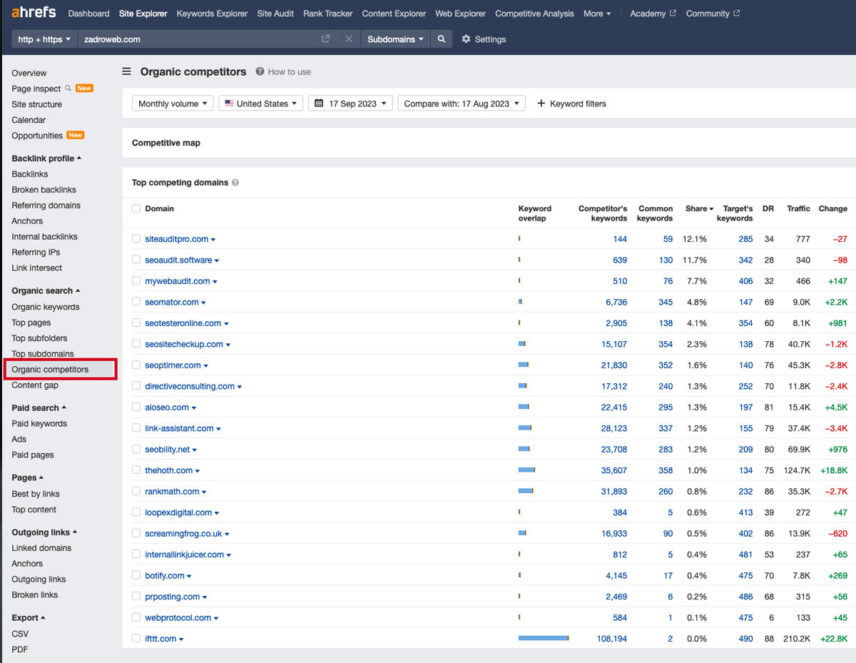Click competitor's keywords 108,194 for ifttt.com
This screenshot has height=663, width=856.
click(x=611, y=638)
